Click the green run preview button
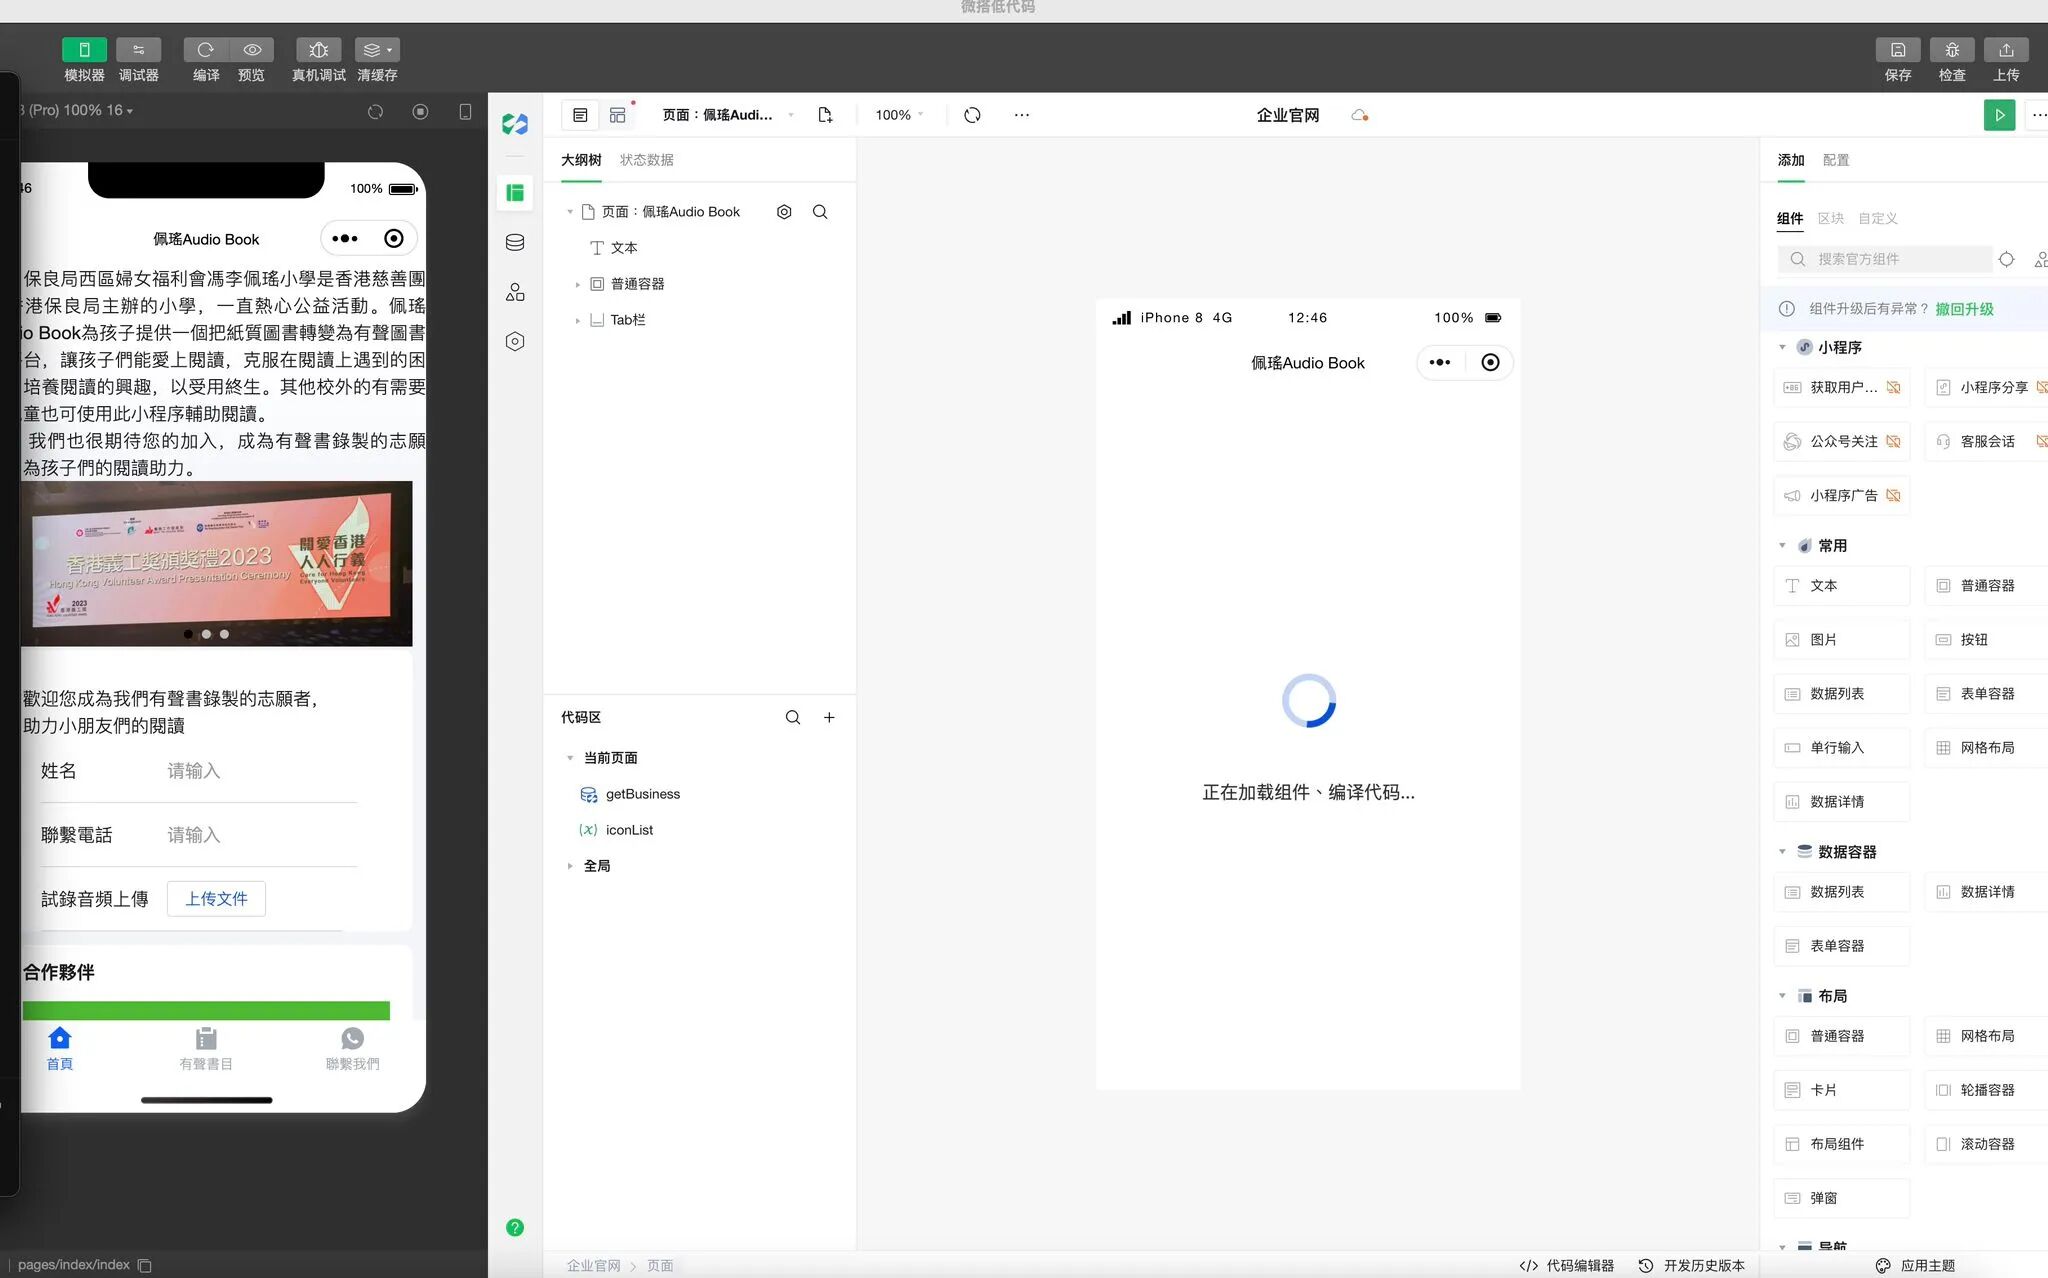The height and width of the screenshot is (1278, 2048). point(1998,115)
